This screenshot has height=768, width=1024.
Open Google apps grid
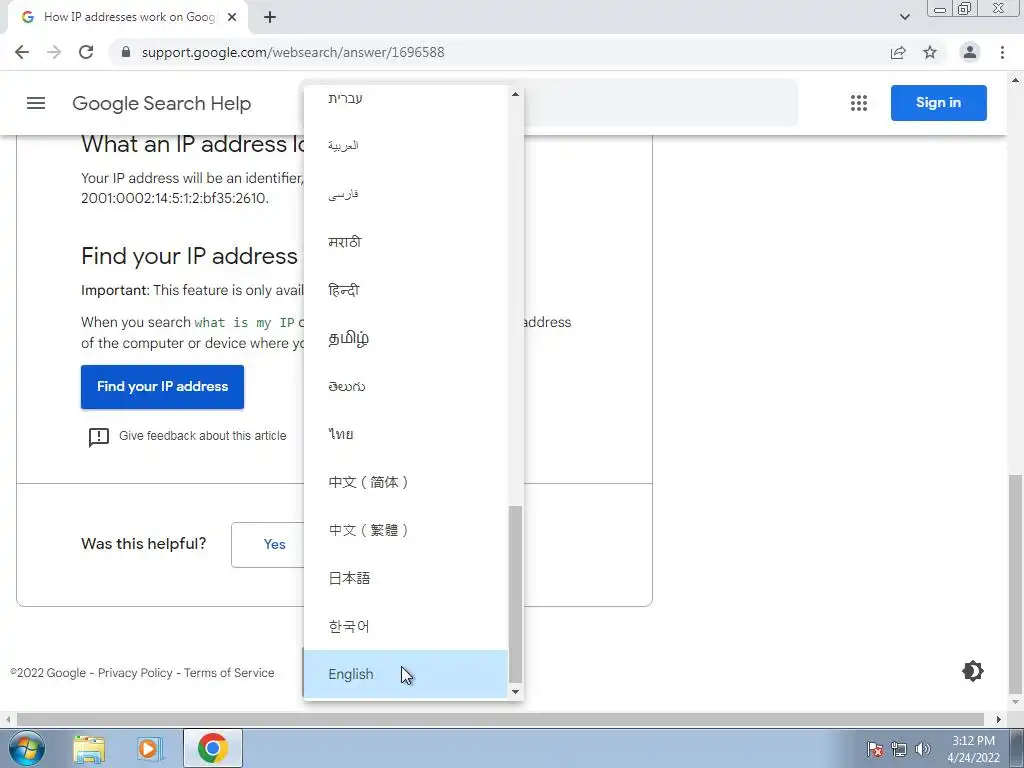click(859, 103)
